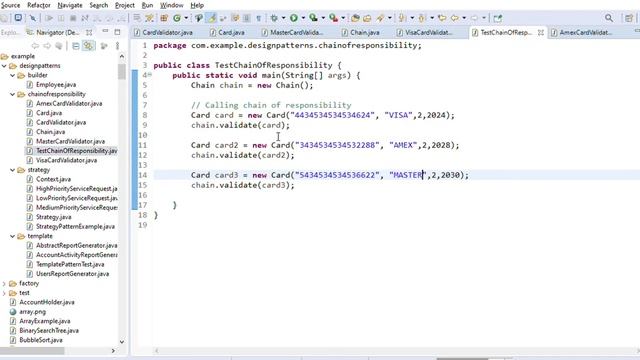This screenshot has height=360, width=640.
Task: Click the Debug bug icon in toolbar
Action: click(274, 18)
